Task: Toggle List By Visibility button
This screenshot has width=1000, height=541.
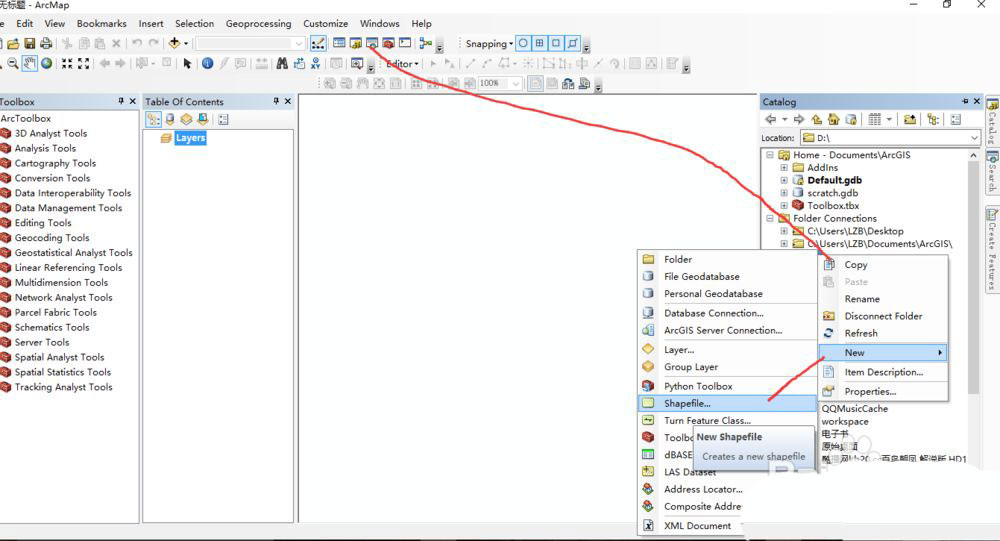Action: [x=186, y=119]
